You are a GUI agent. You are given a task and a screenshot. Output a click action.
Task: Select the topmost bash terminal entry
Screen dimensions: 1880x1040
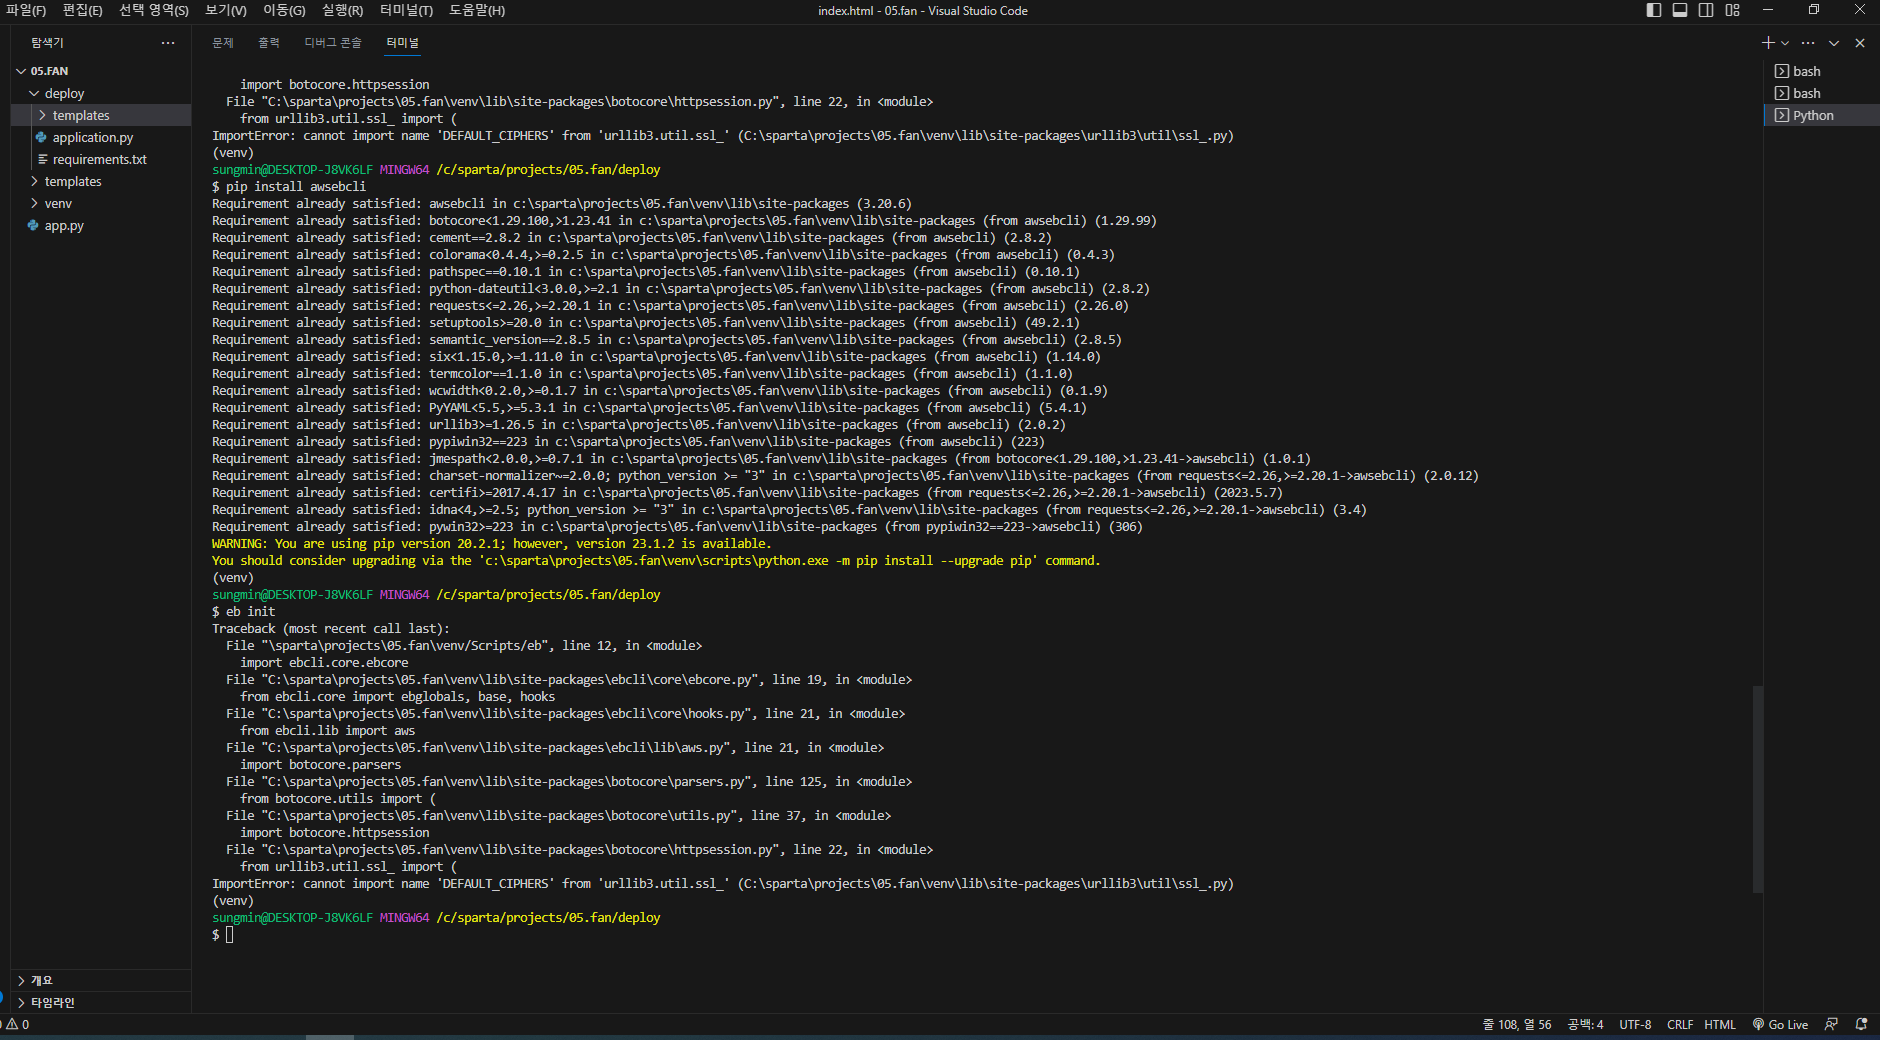(x=1821, y=71)
